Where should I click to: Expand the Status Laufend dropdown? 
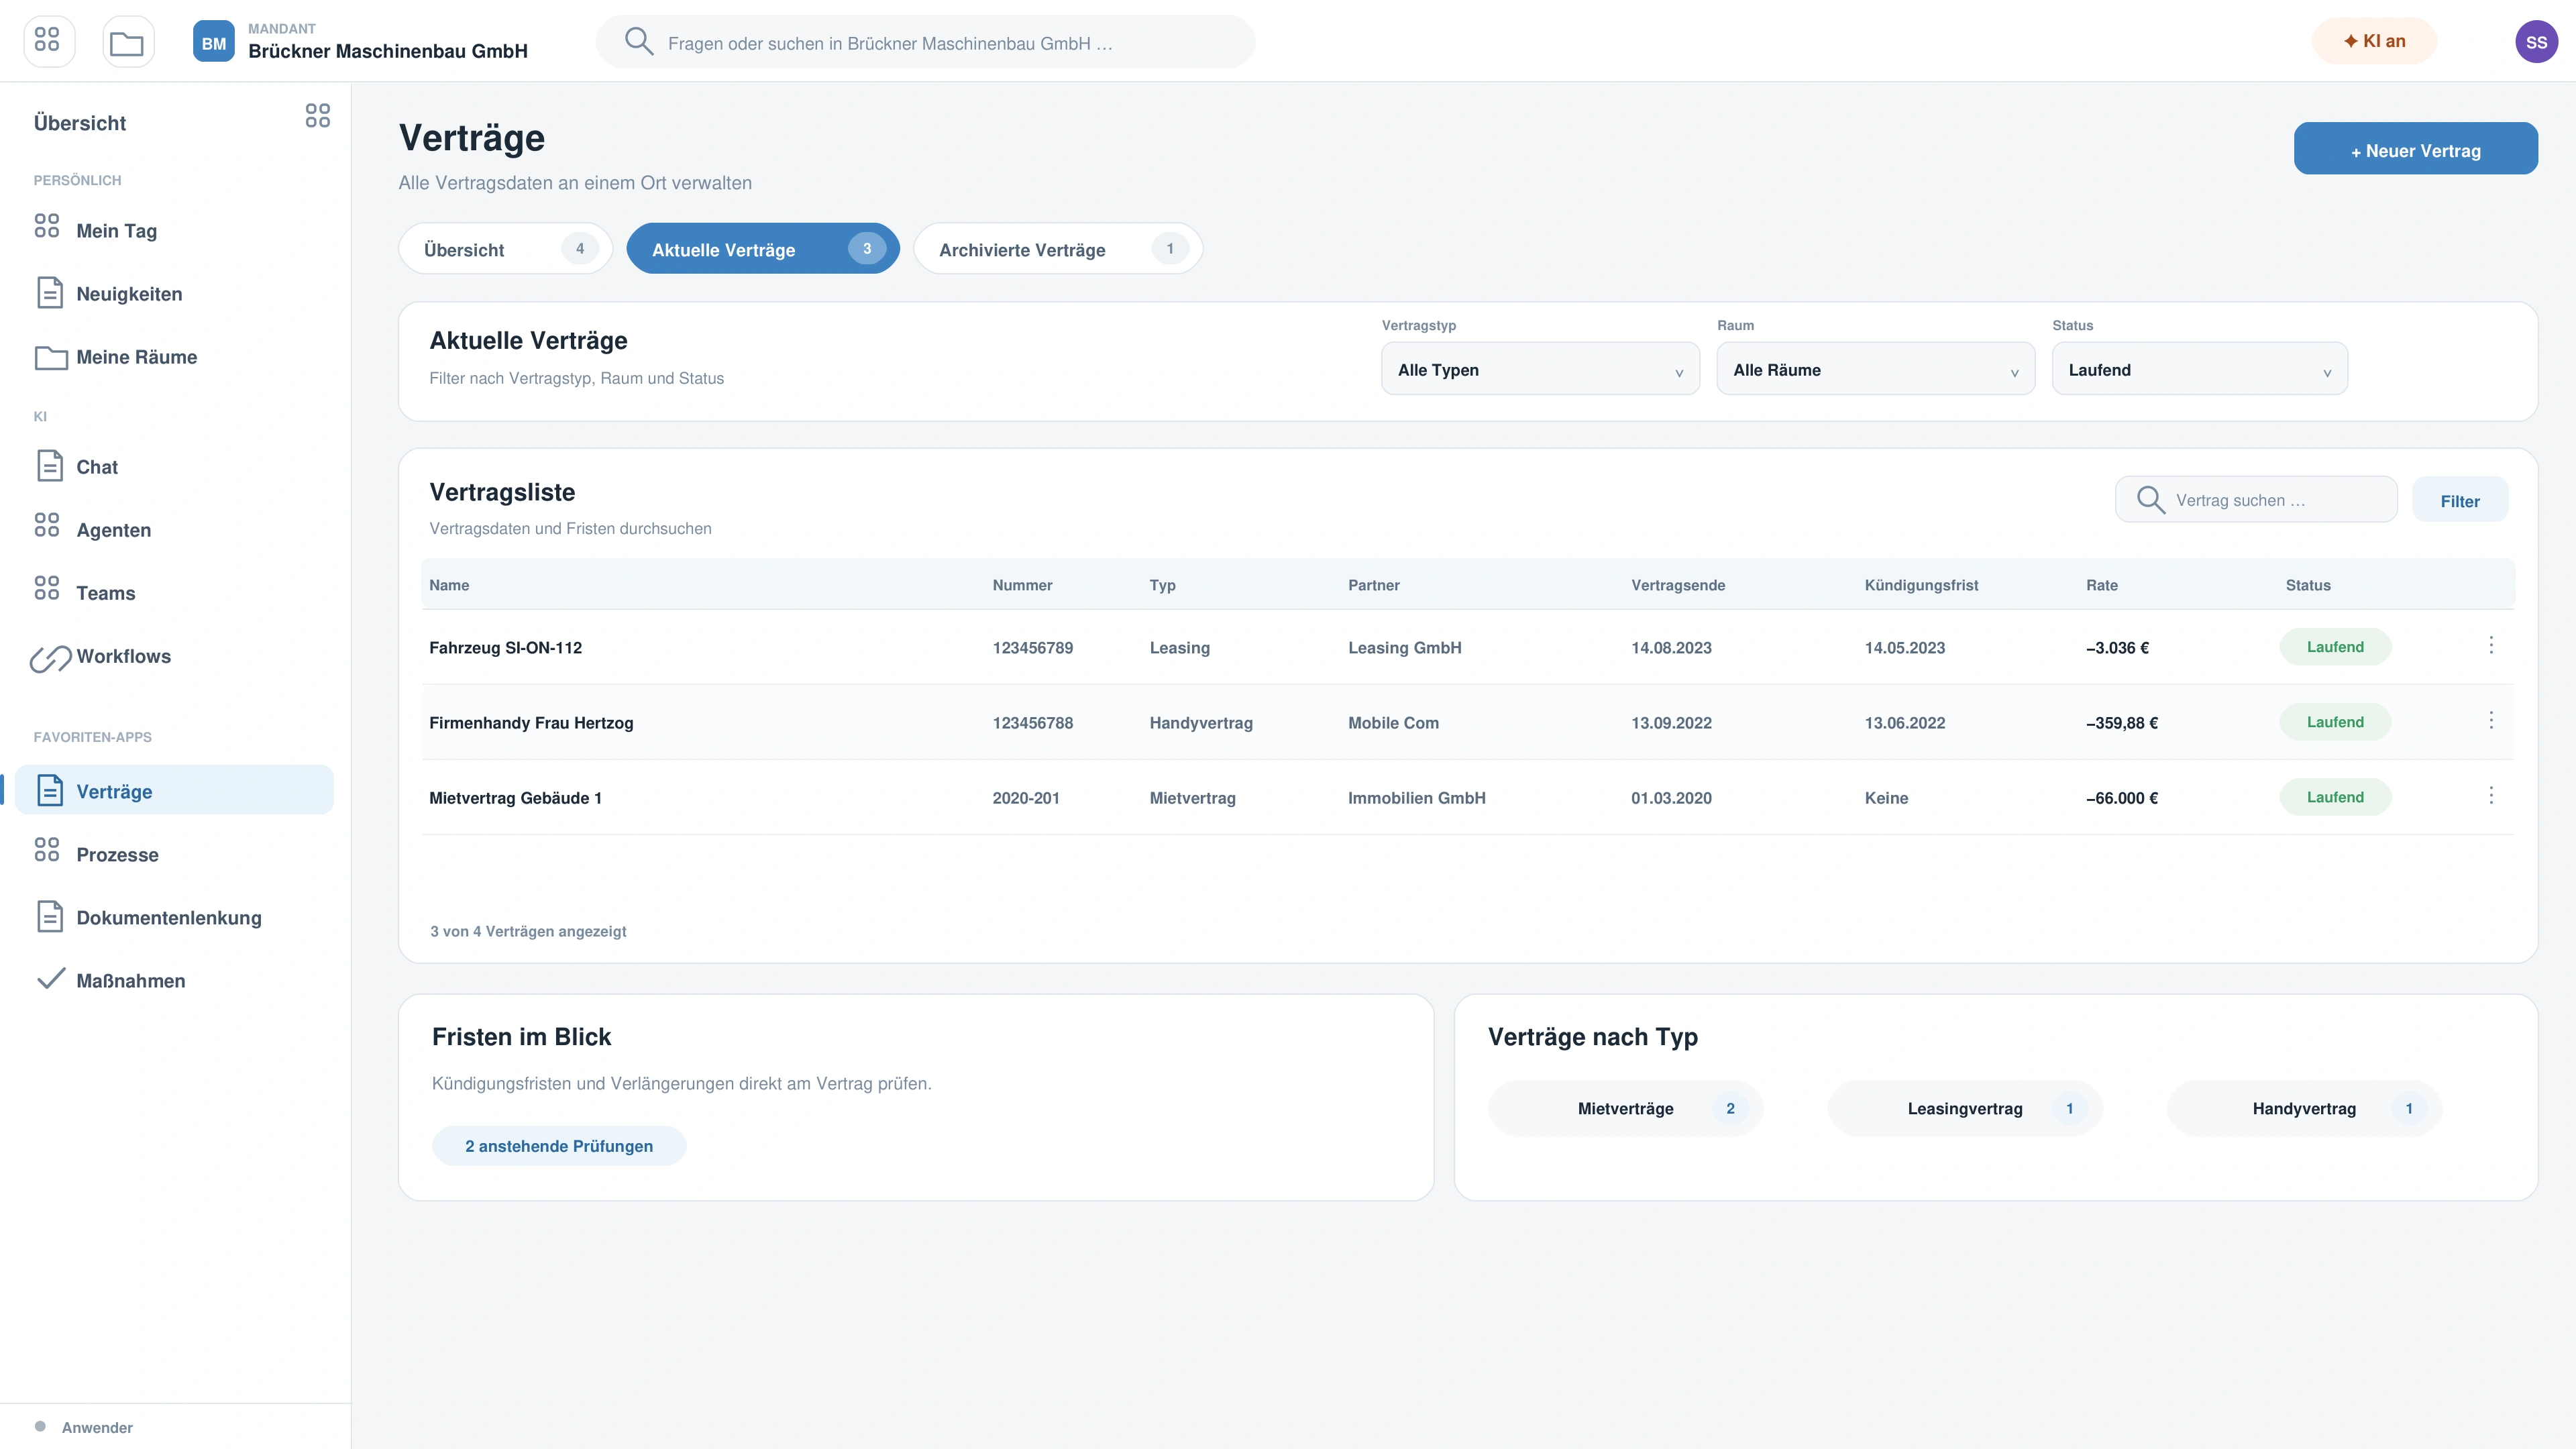(2199, 369)
